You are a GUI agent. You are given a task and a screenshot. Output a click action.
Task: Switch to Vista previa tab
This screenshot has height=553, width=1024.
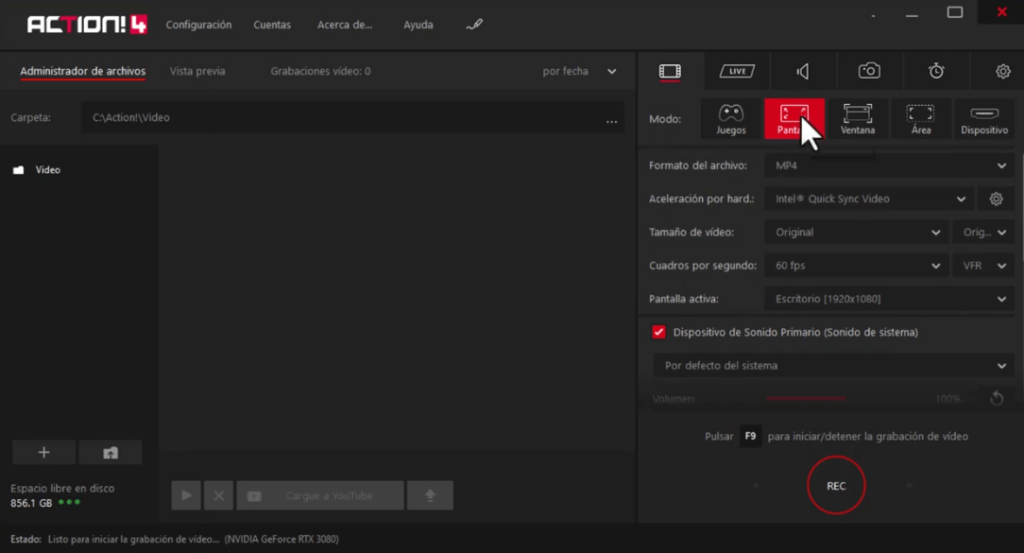click(x=197, y=72)
